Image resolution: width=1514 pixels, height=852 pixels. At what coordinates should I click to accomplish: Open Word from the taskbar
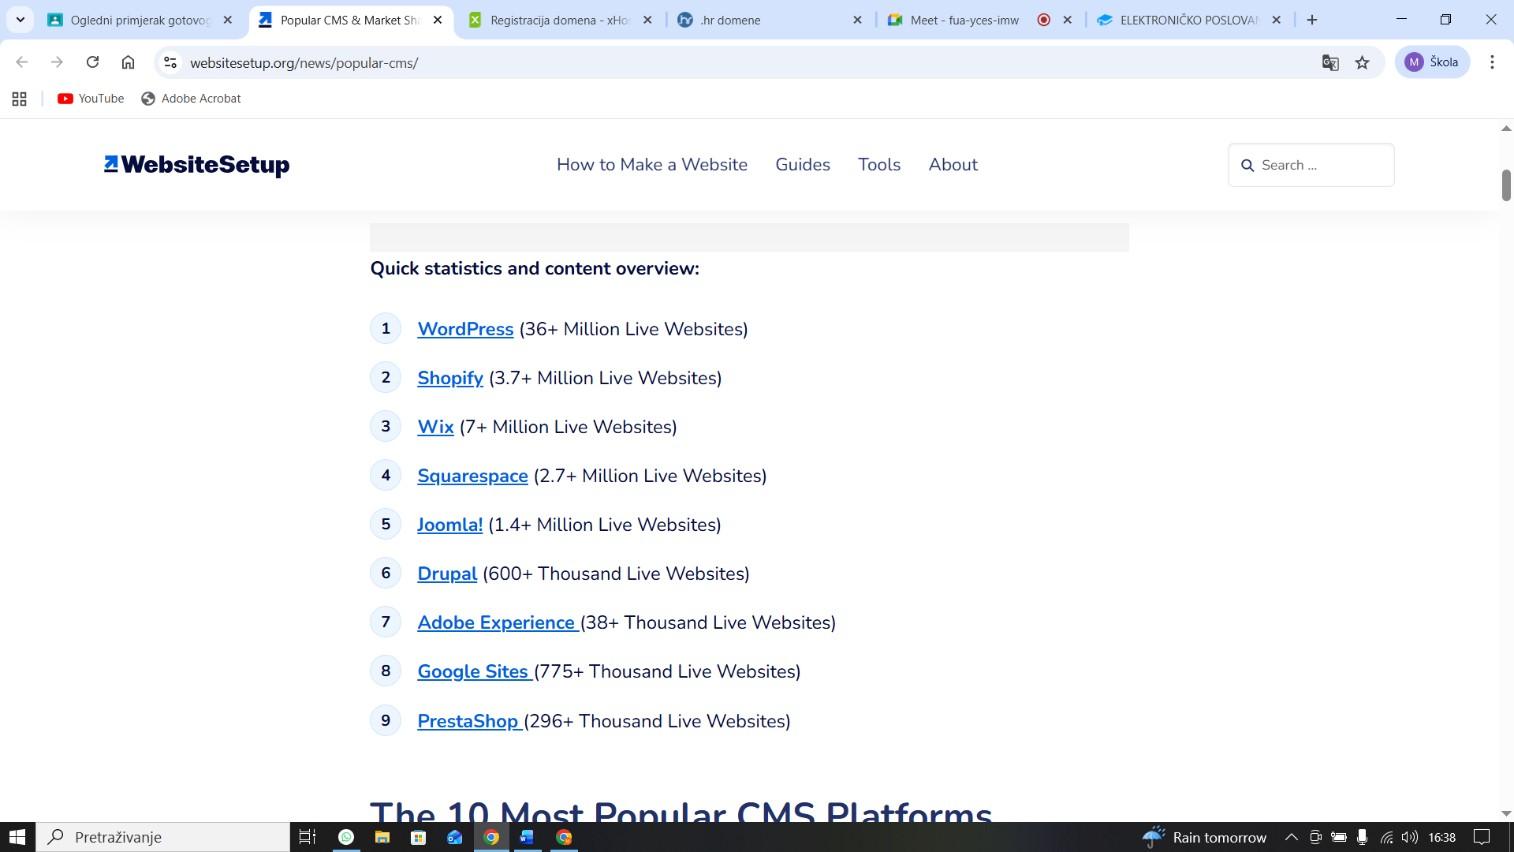point(527,837)
